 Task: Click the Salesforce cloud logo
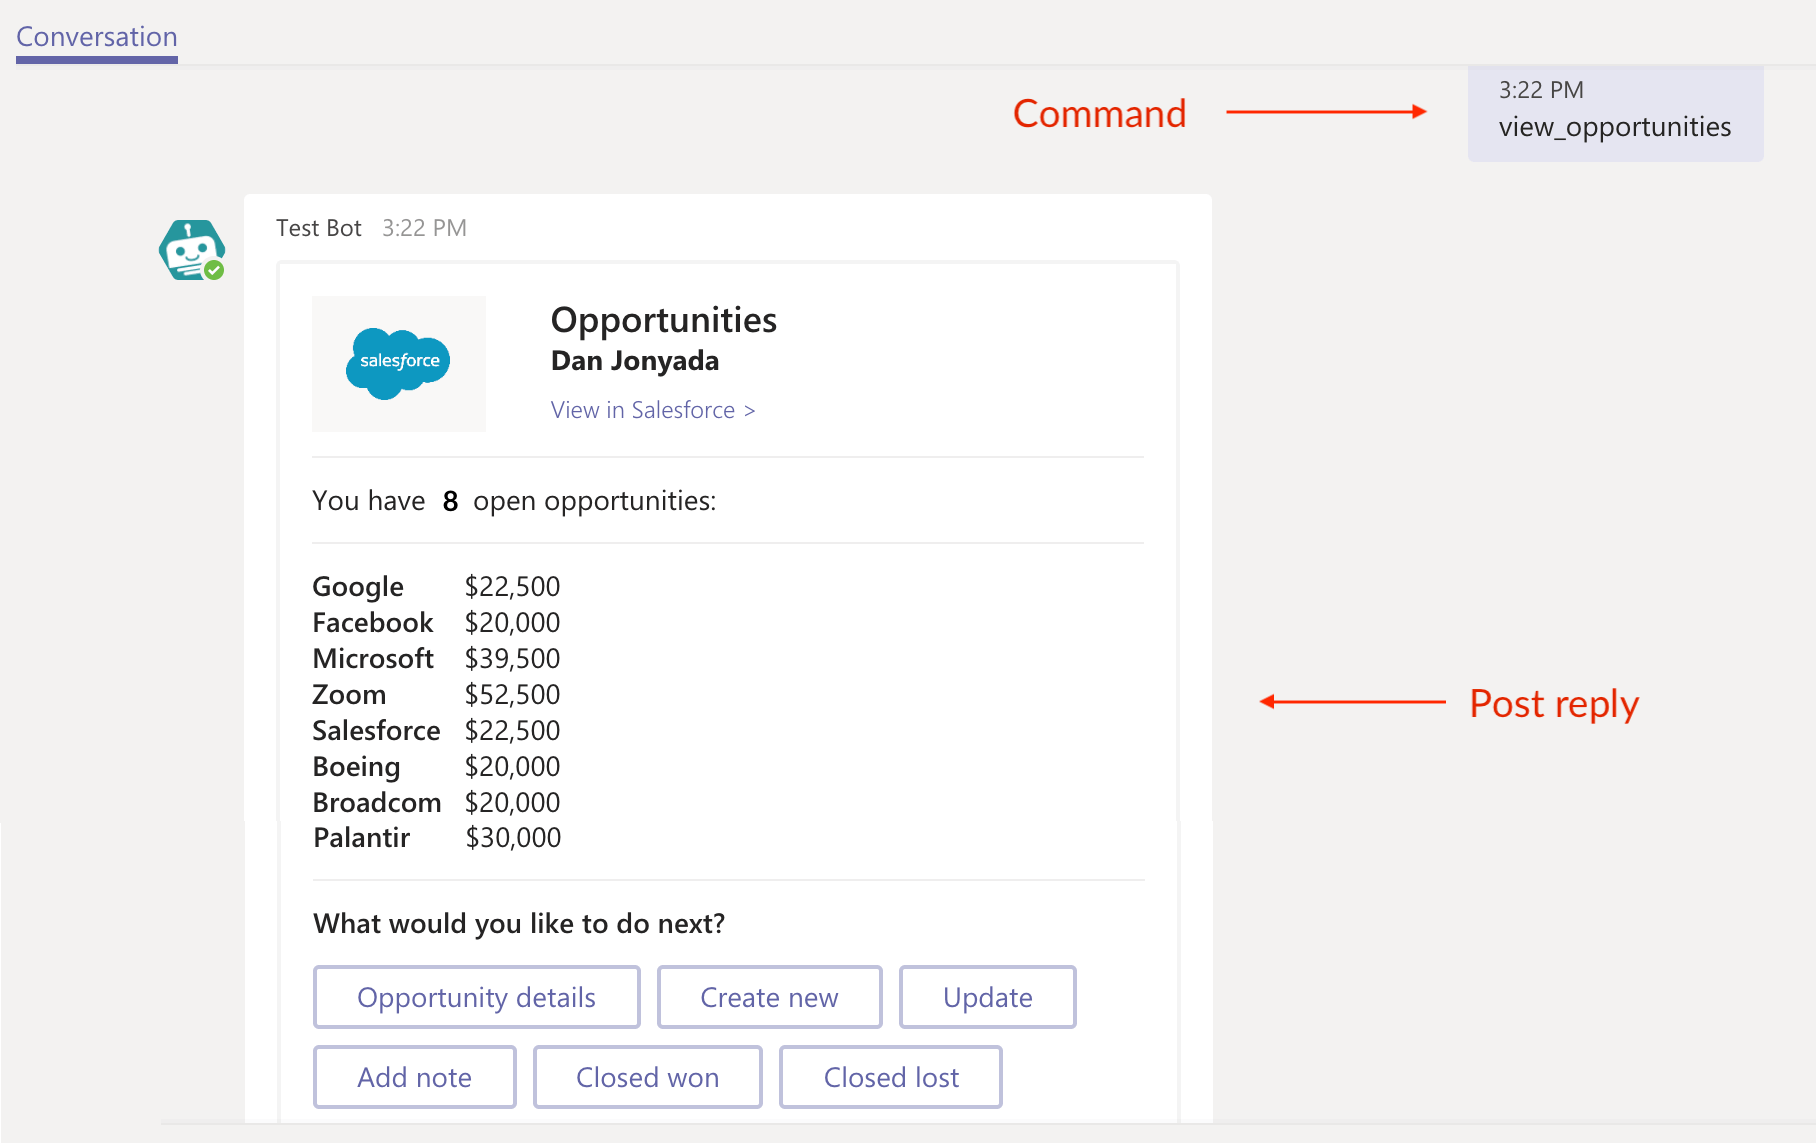(x=398, y=363)
